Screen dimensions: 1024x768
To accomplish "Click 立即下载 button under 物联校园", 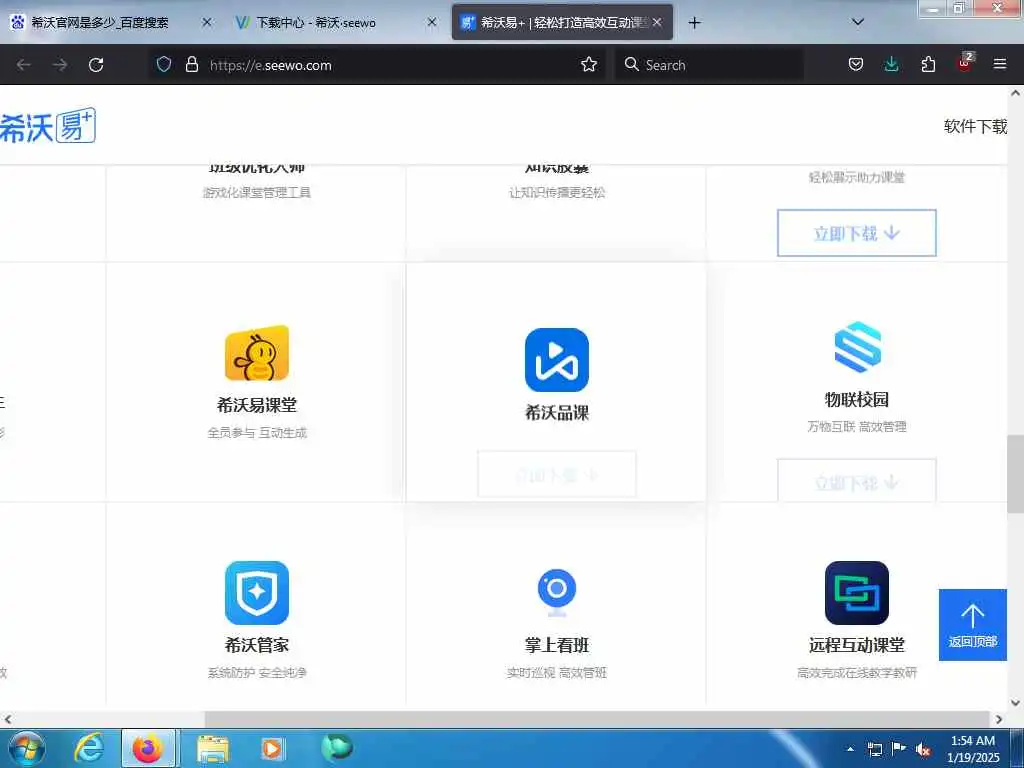I will (856, 481).
